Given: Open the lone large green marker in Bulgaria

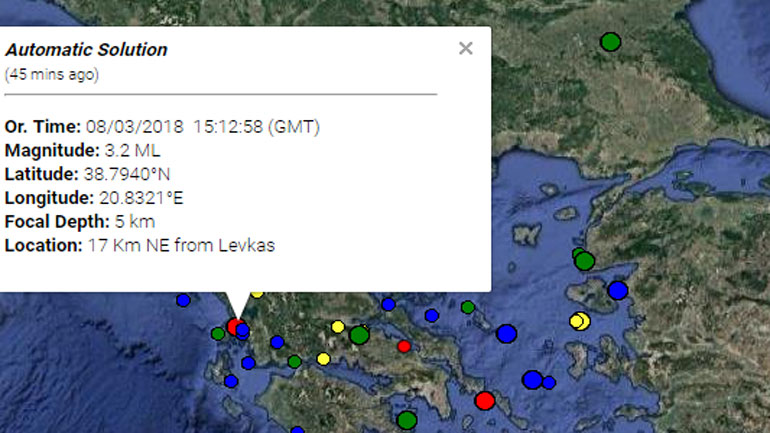Looking at the screenshot, I should click(x=610, y=42).
